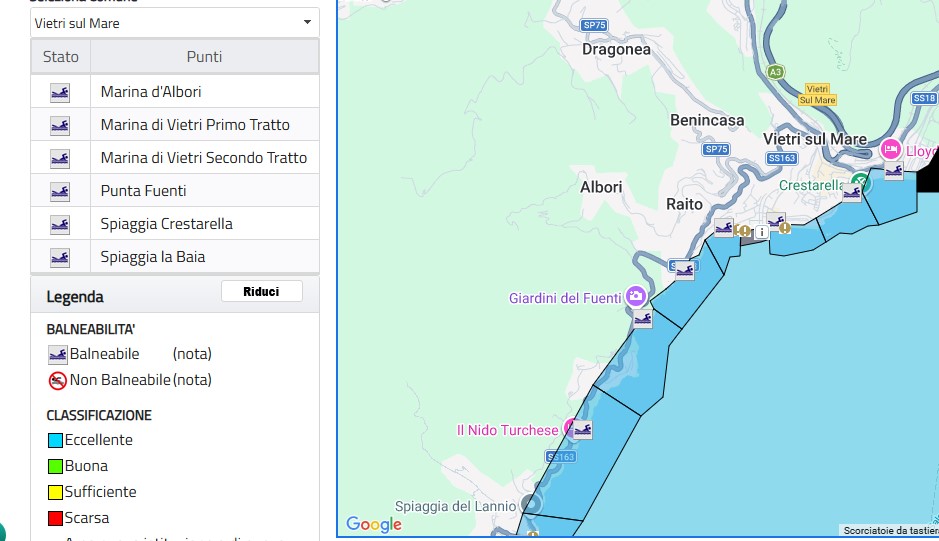Click the red Scarsa color swatch
This screenshot has width=939, height=541.
pos(55,518)
